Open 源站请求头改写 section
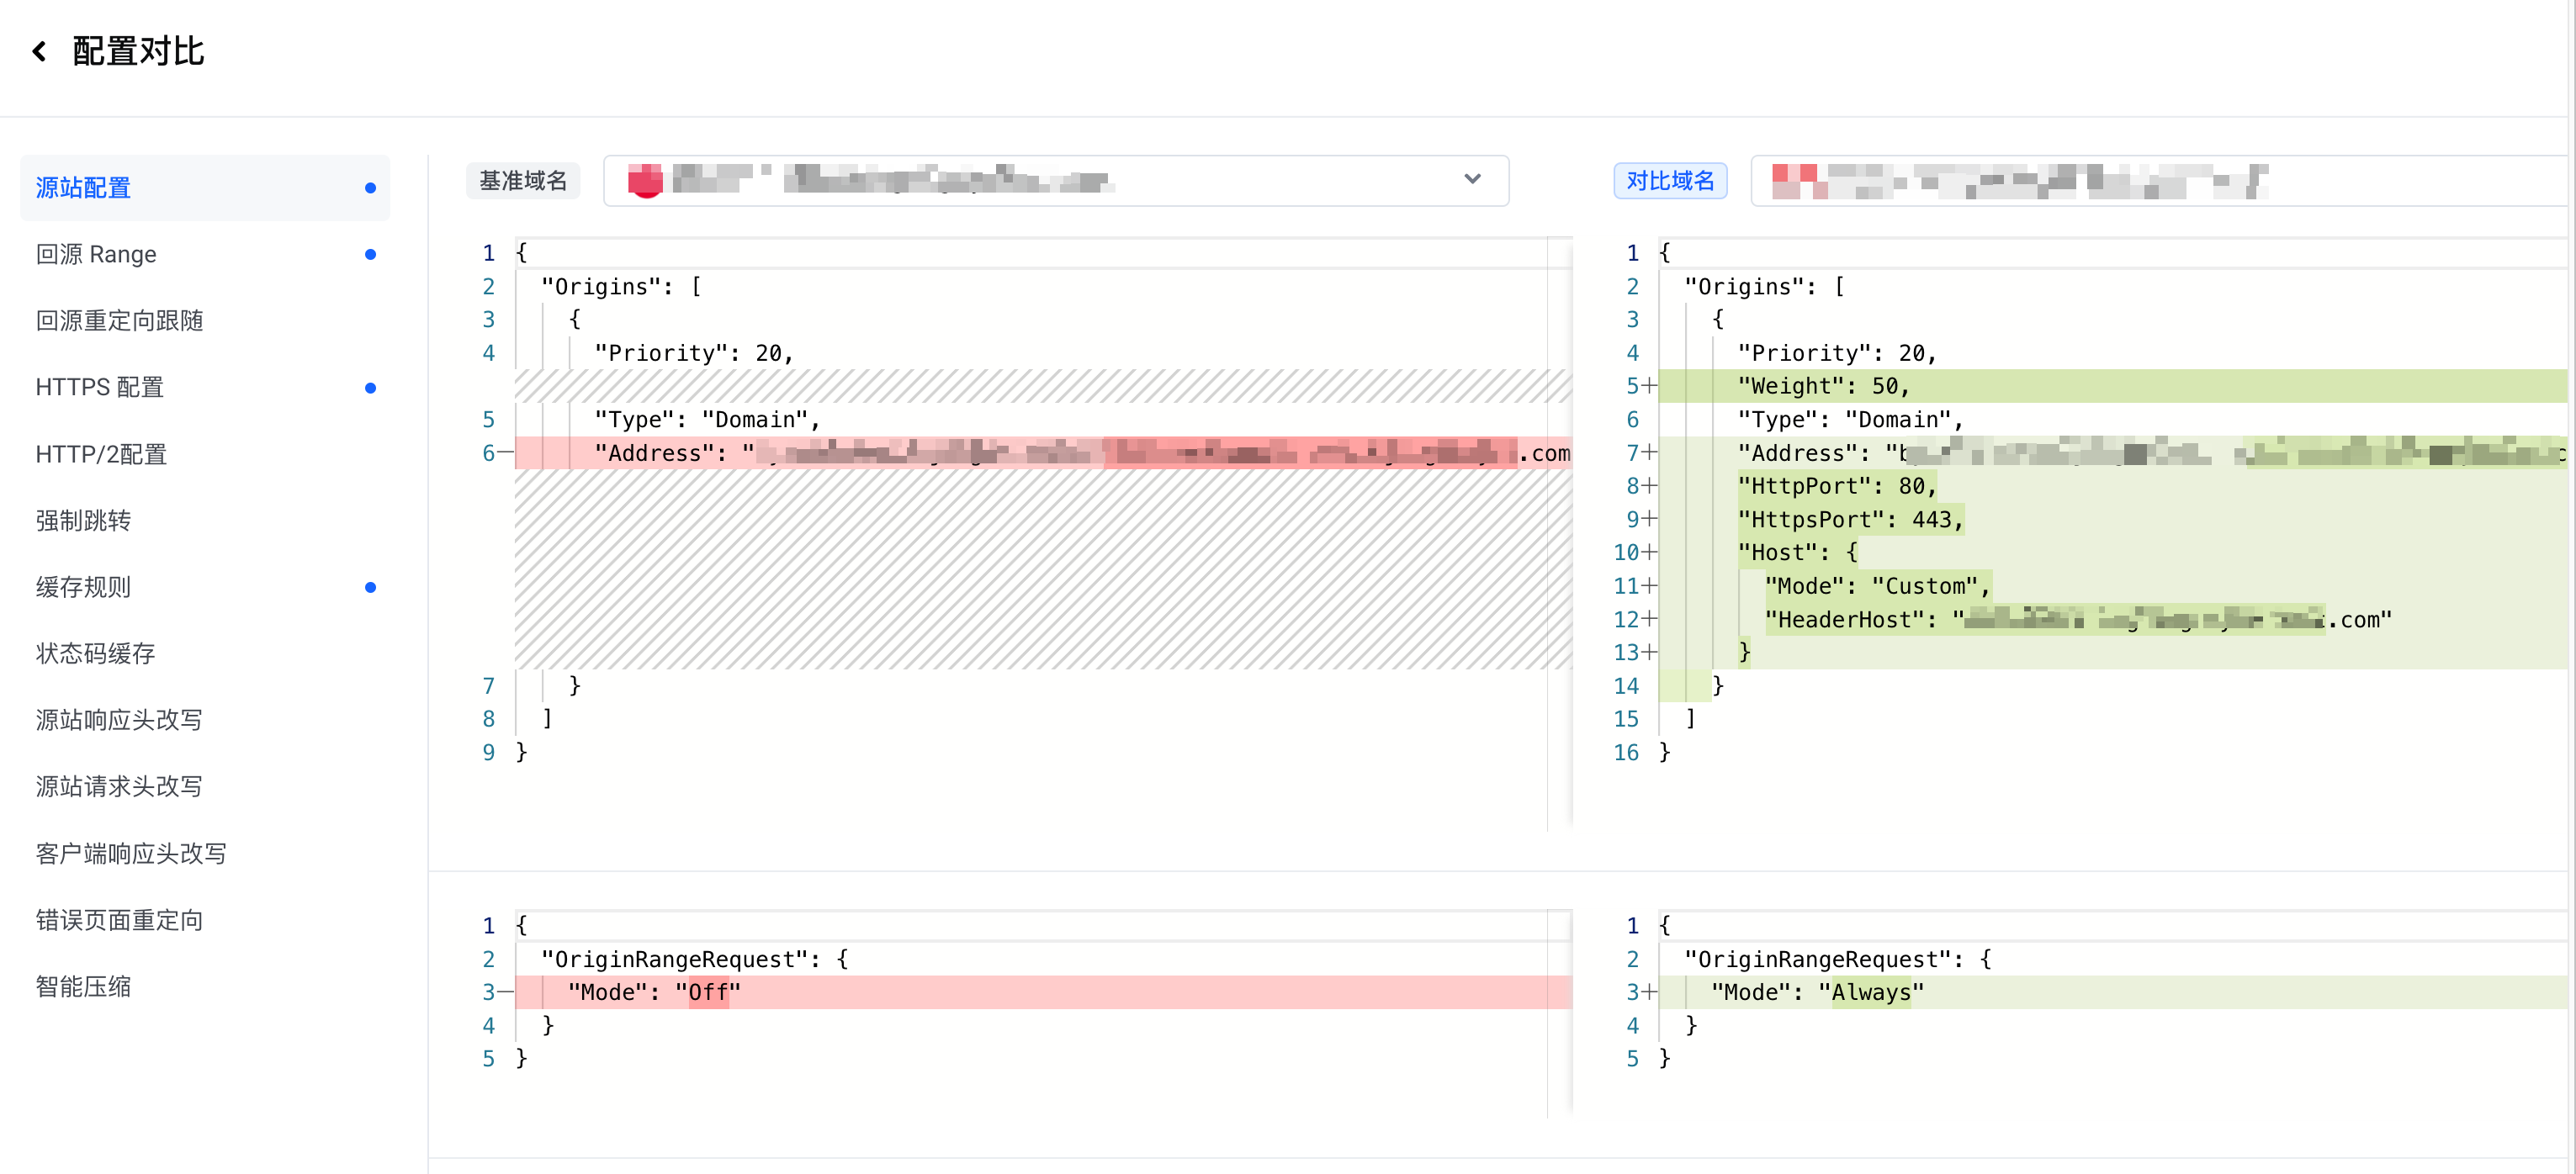Image resolution: width=2576 pixels, height=1174 pixels. tap(205, 786)
